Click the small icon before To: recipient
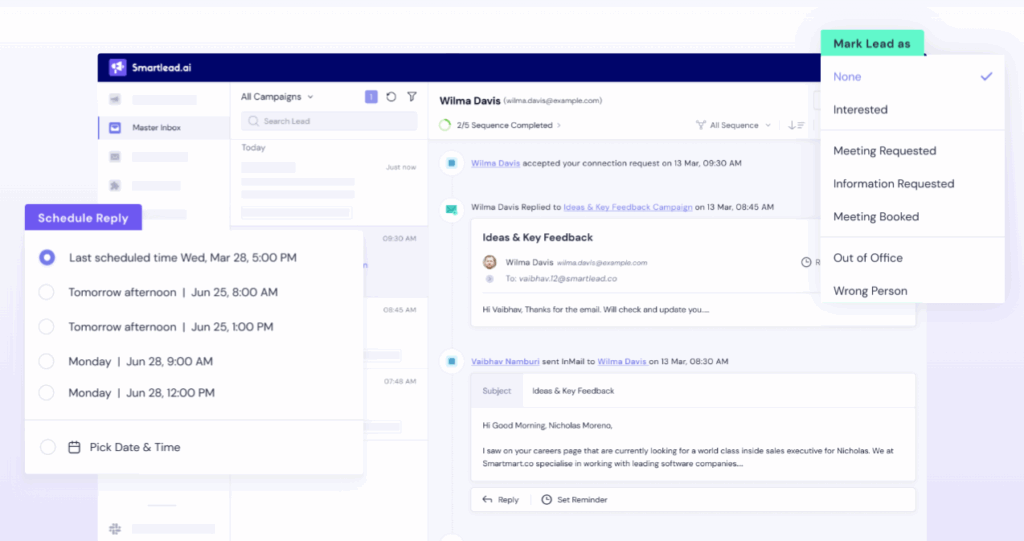 pos(489,278)
